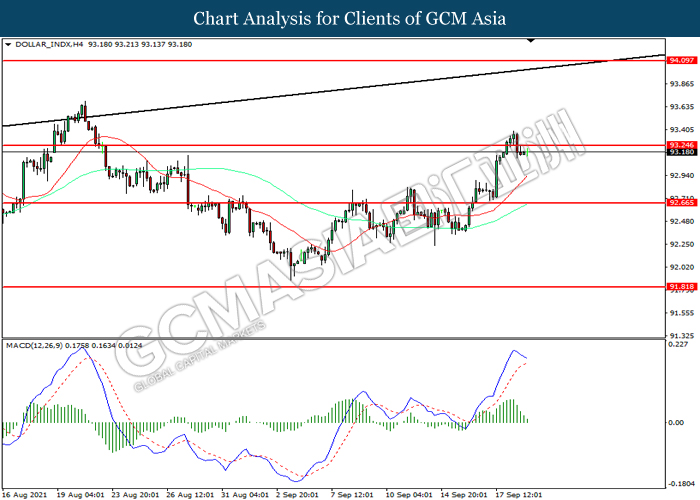Click the 92.940 price scale value
The width and height of the screenshot is (700, 500).
point(682,175)
